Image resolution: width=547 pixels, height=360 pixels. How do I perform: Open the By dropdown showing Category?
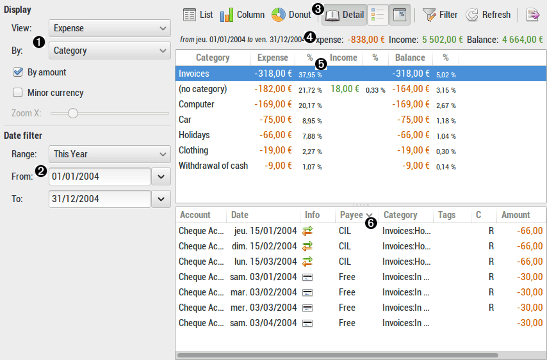point(110,51)
